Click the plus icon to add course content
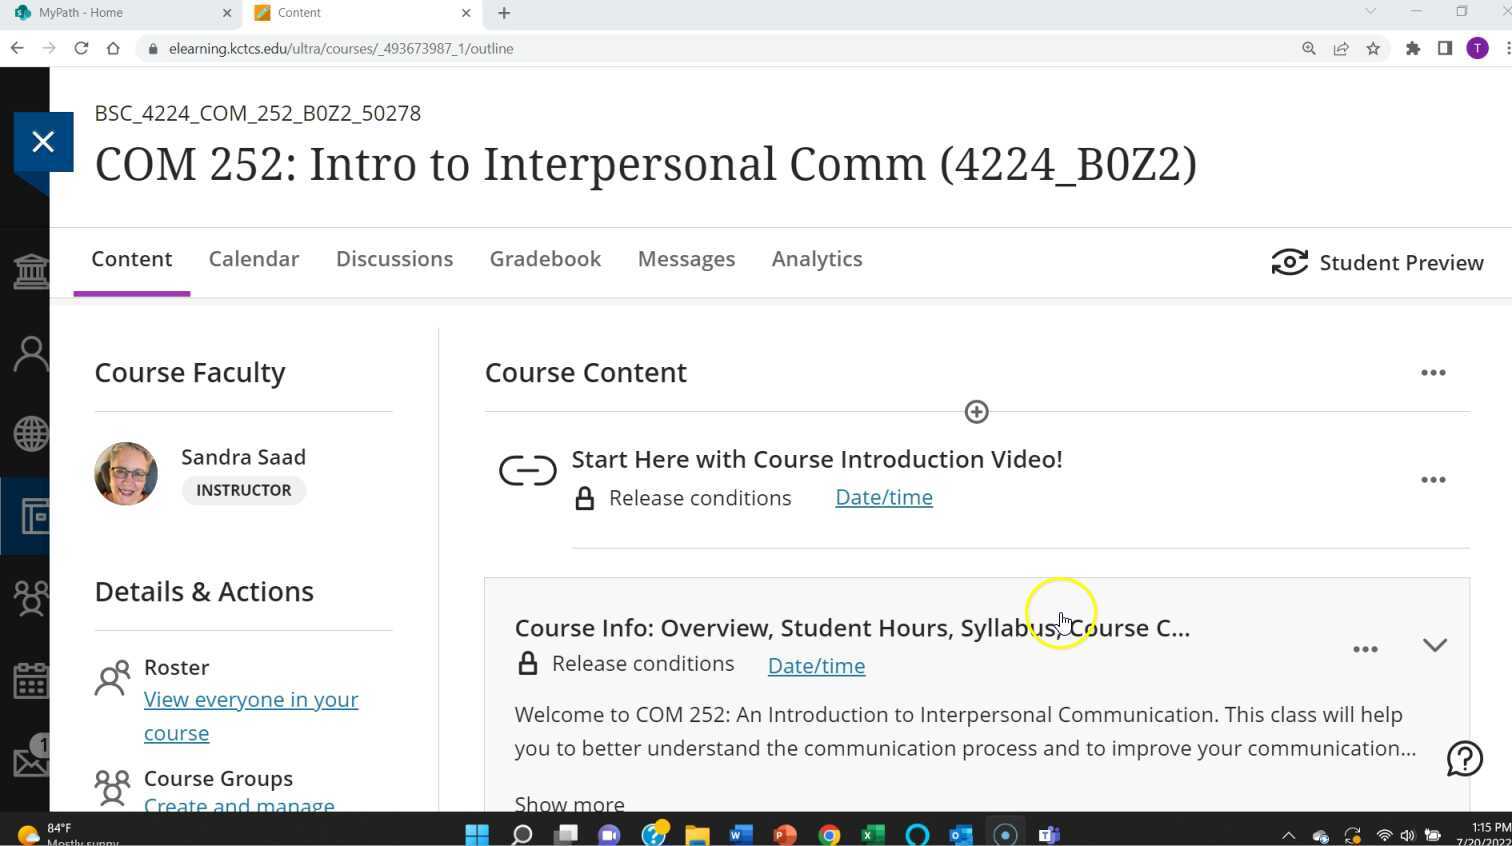The height and width of the screenshot is (846, 1512). pyautogui.click(x=975, y=411)
